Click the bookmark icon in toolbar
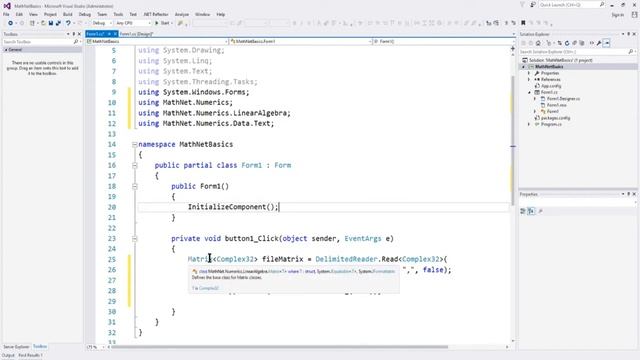This screenshot has width=640, height=360. [523, 23]
